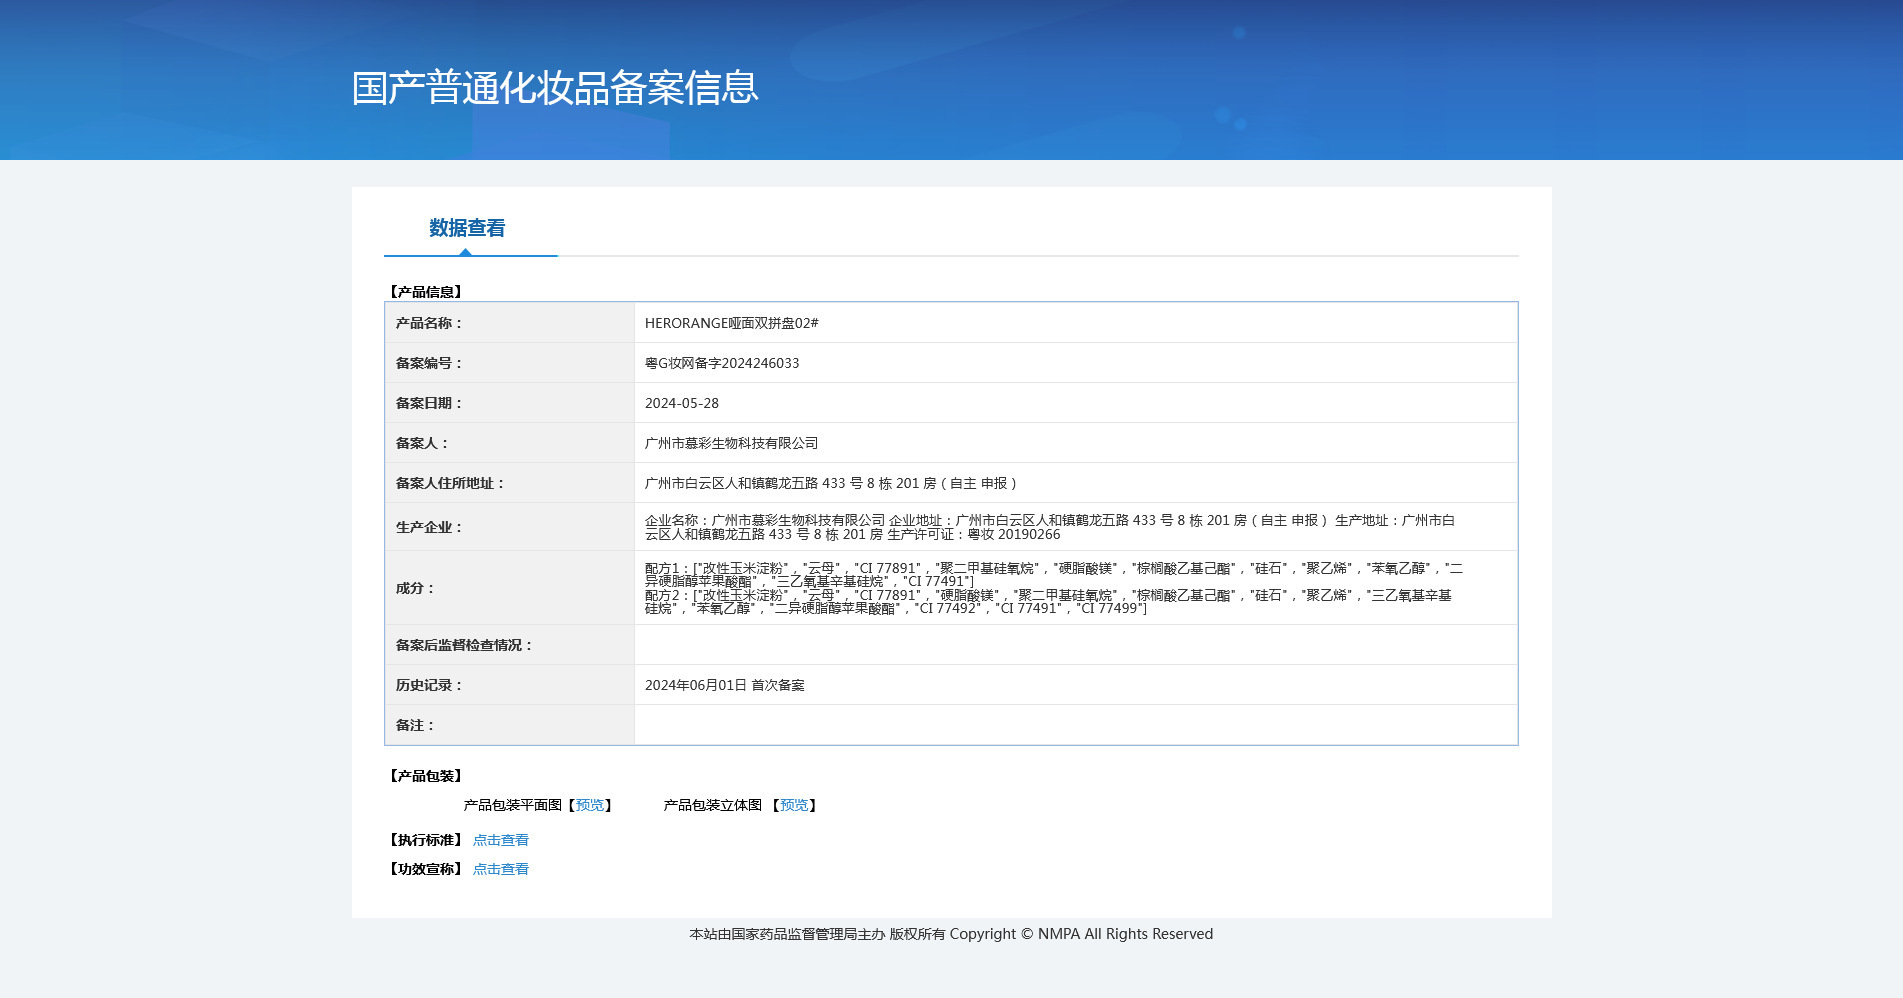Open 执行标准 点击查看 link

click(501, 840)
